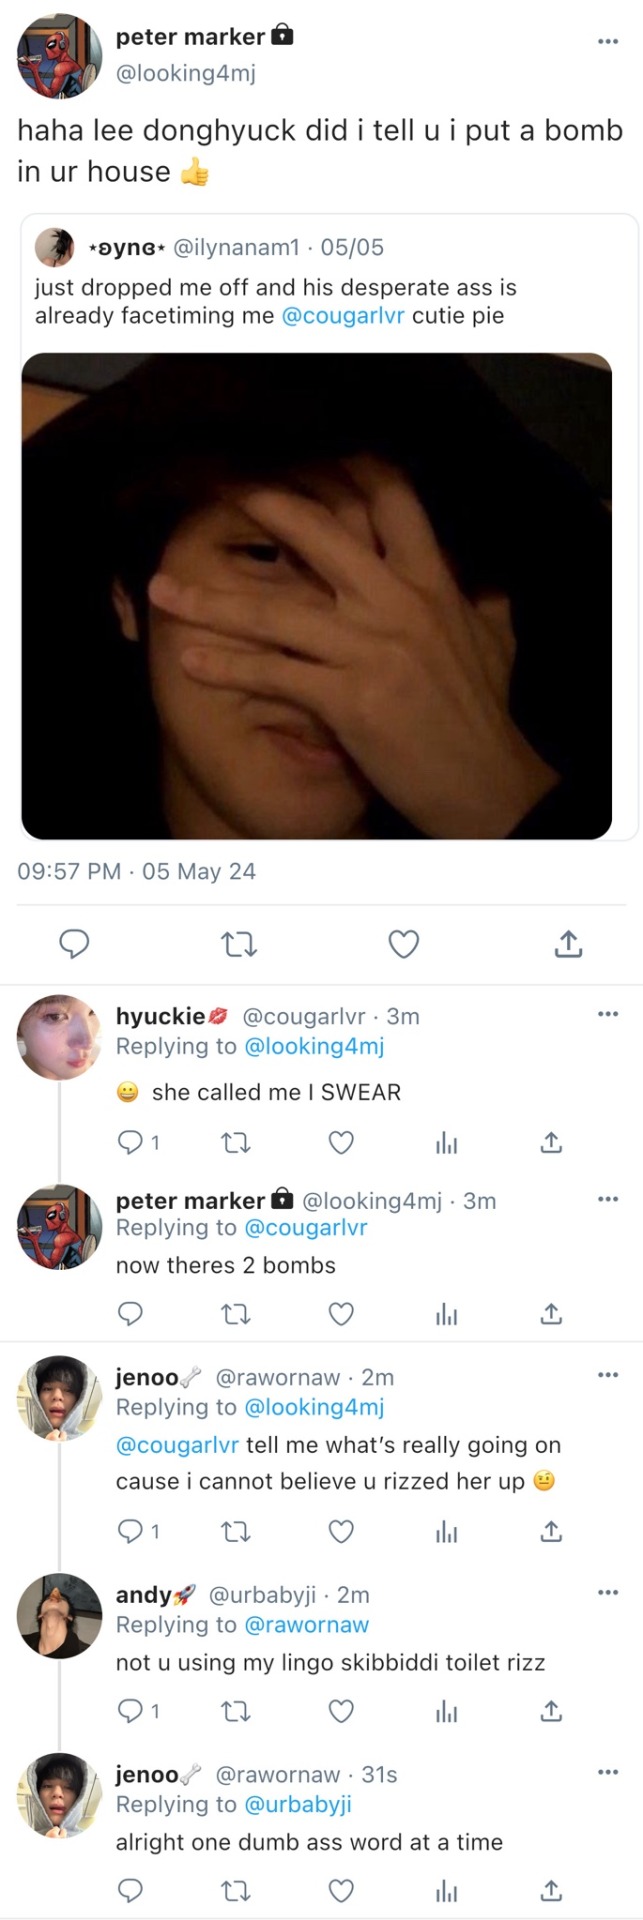Reply to jenoo's rizzed her up tweet

point(131,1530)
